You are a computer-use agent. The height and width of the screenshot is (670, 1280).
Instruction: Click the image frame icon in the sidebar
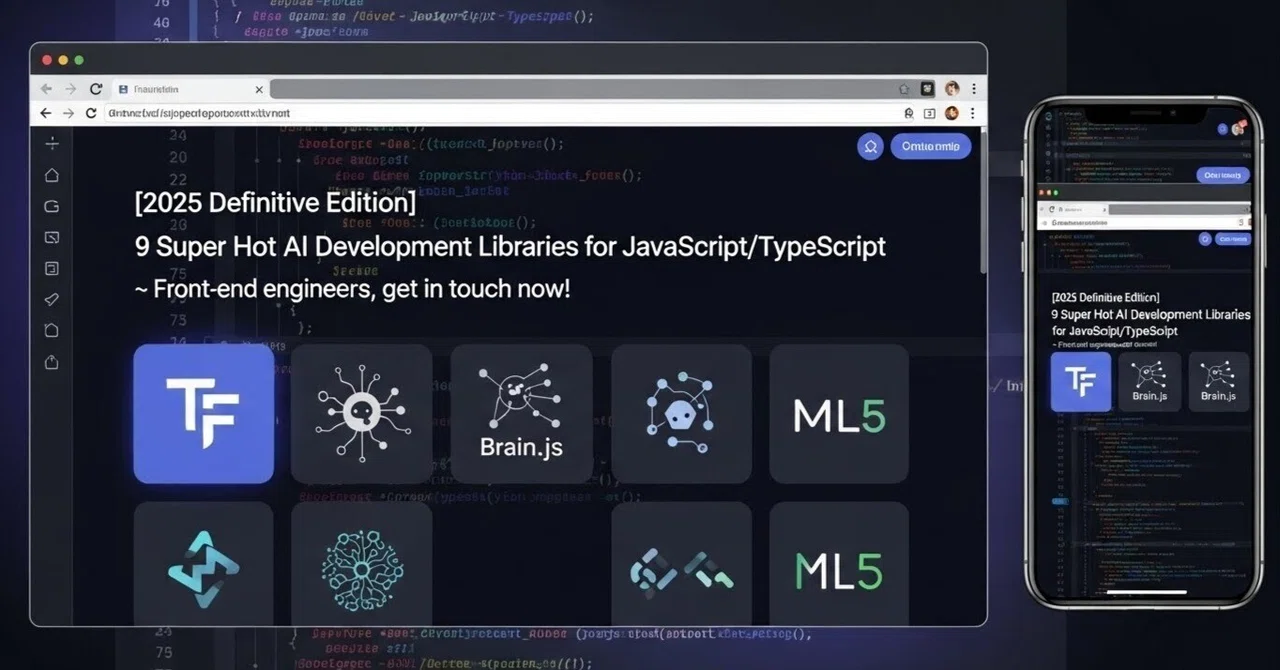(x=52, y=238)
